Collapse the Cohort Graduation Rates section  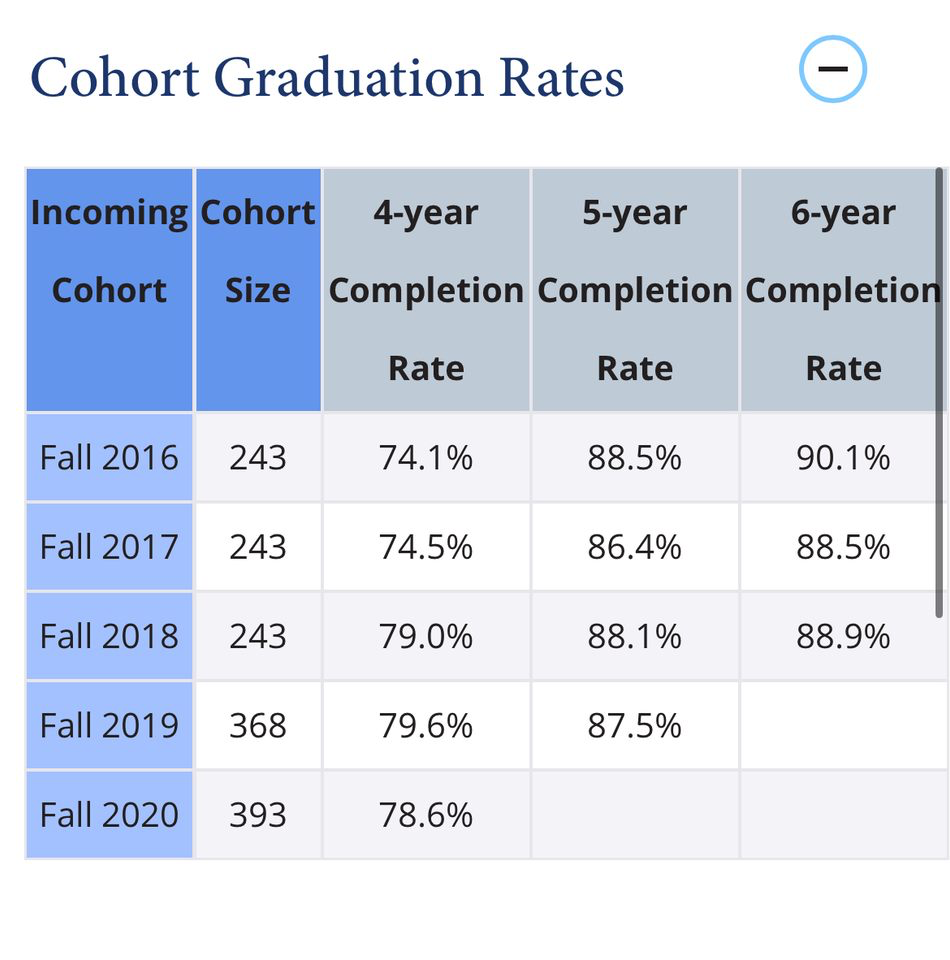832,69
